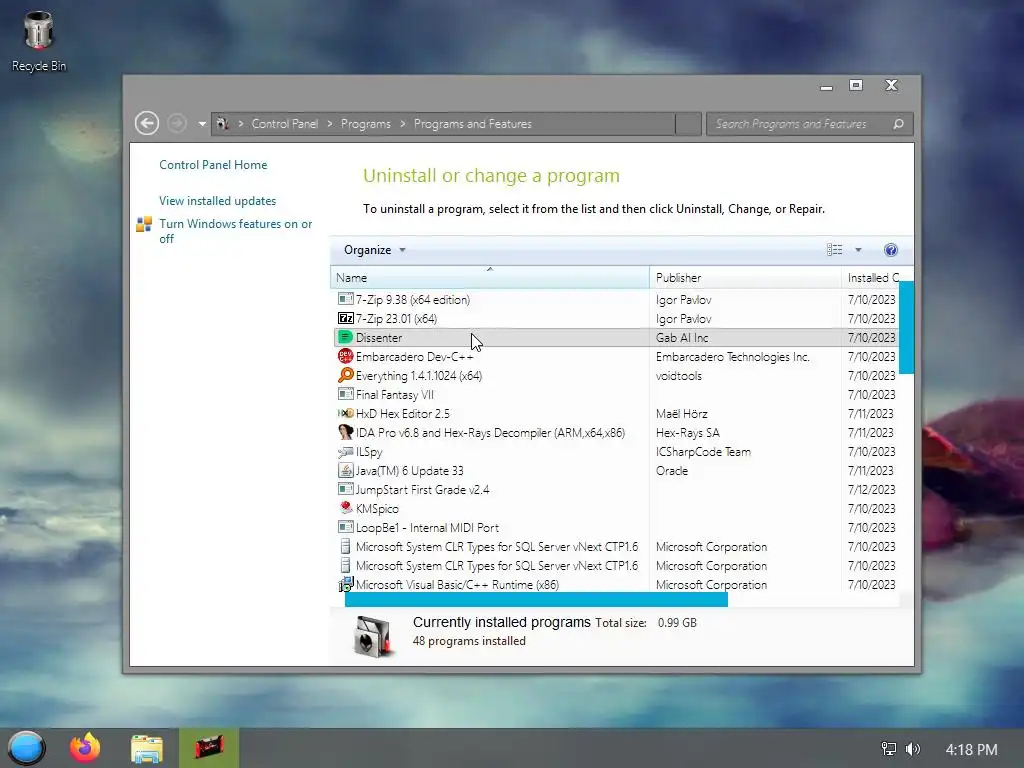Click Programs breadcrumb

coord(366,124)
